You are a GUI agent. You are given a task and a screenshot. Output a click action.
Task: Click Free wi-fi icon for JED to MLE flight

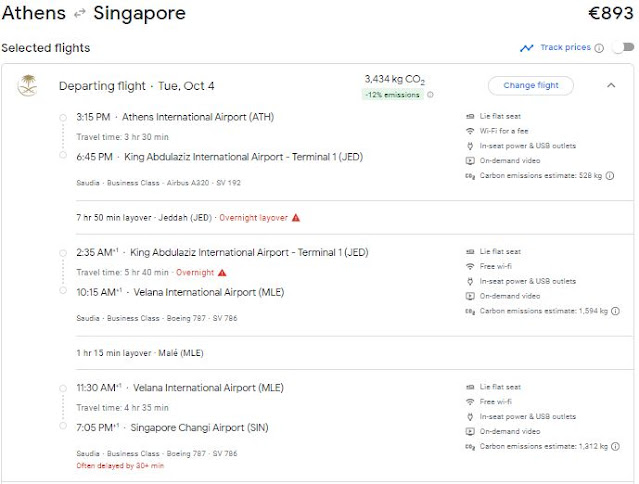(x=470, y=266)
